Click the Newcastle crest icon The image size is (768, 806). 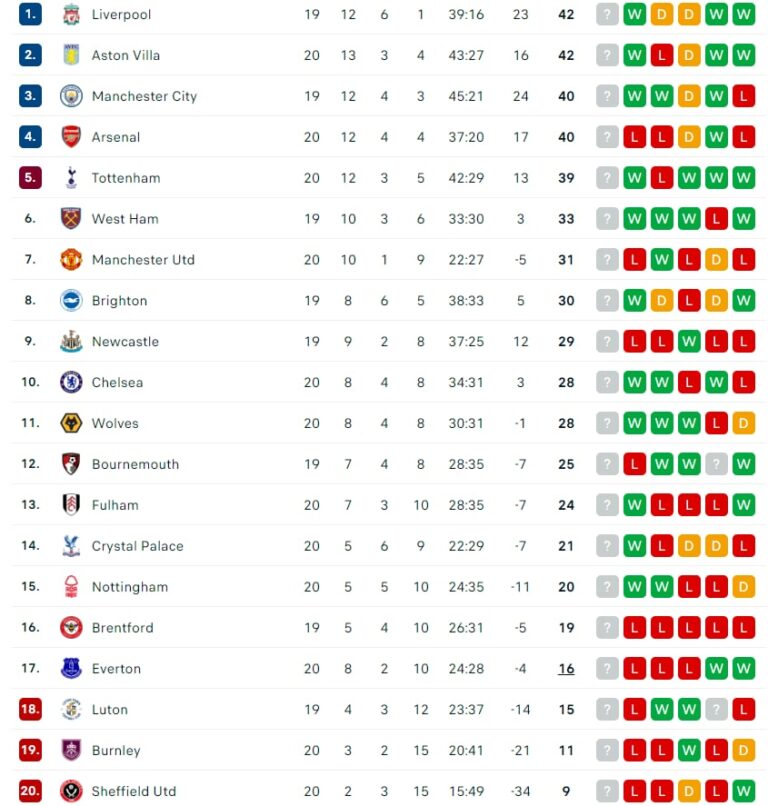tap(70, 341)
